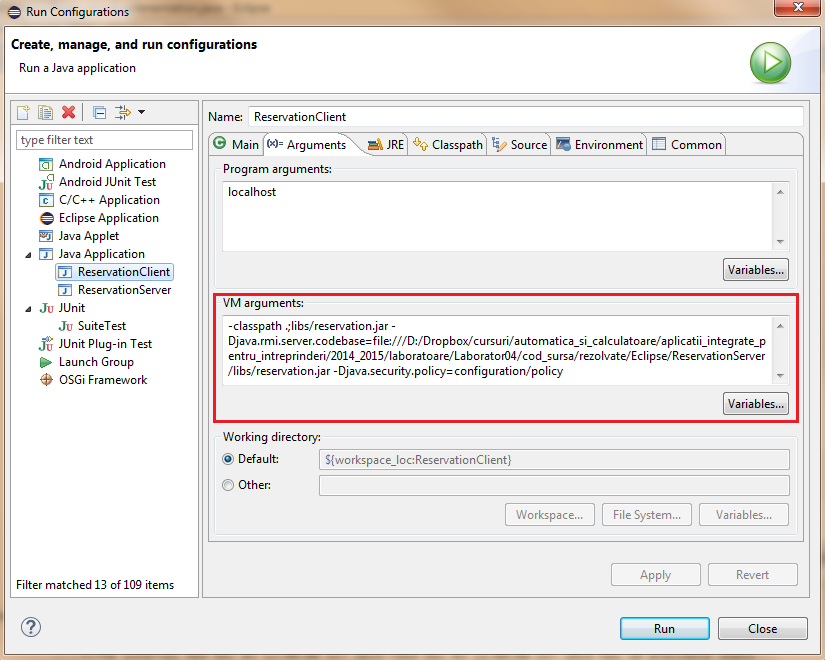Click the Launch Group icon
825x660 pixels.
coord(46,362)
